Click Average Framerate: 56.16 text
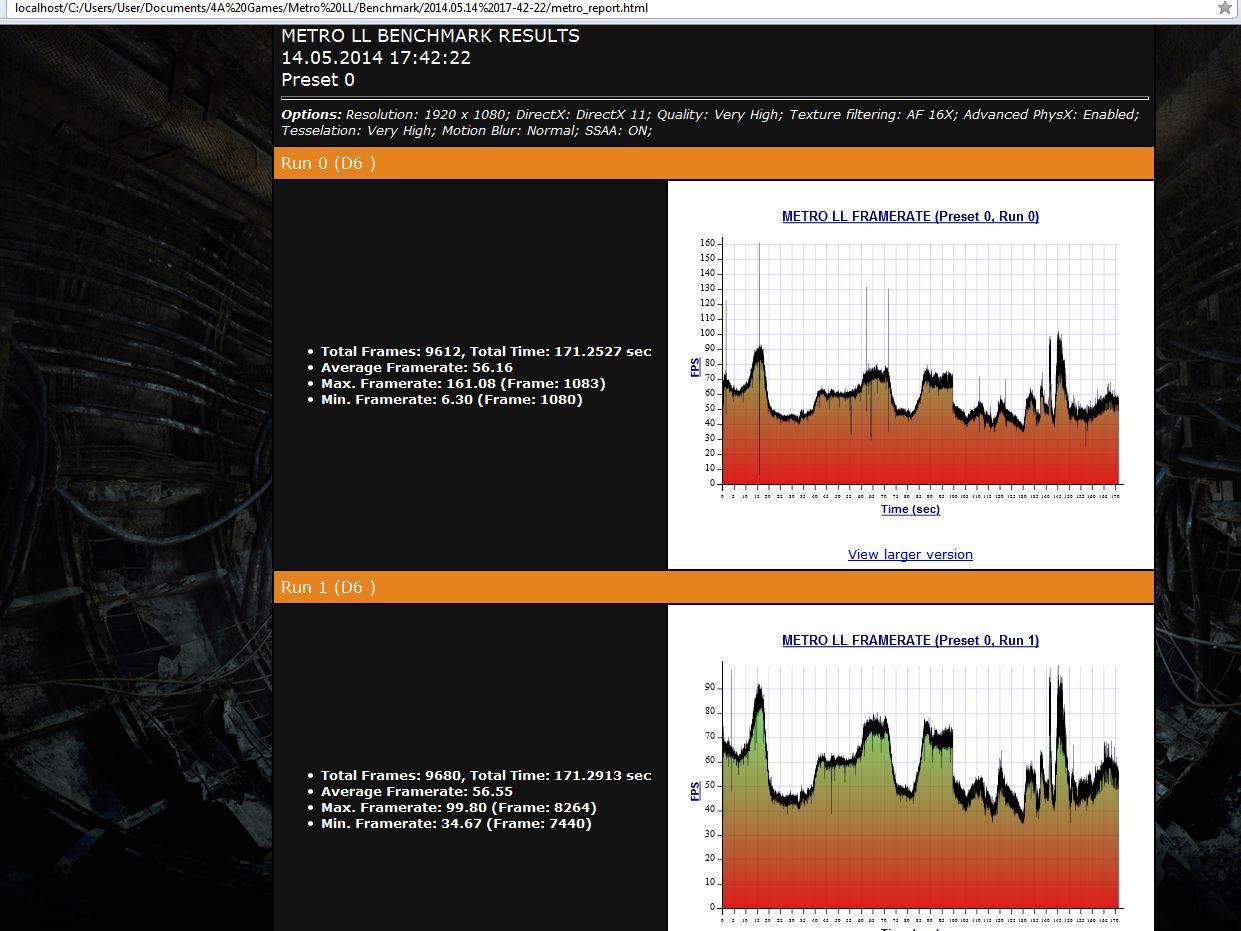 (x=417, y=368)
